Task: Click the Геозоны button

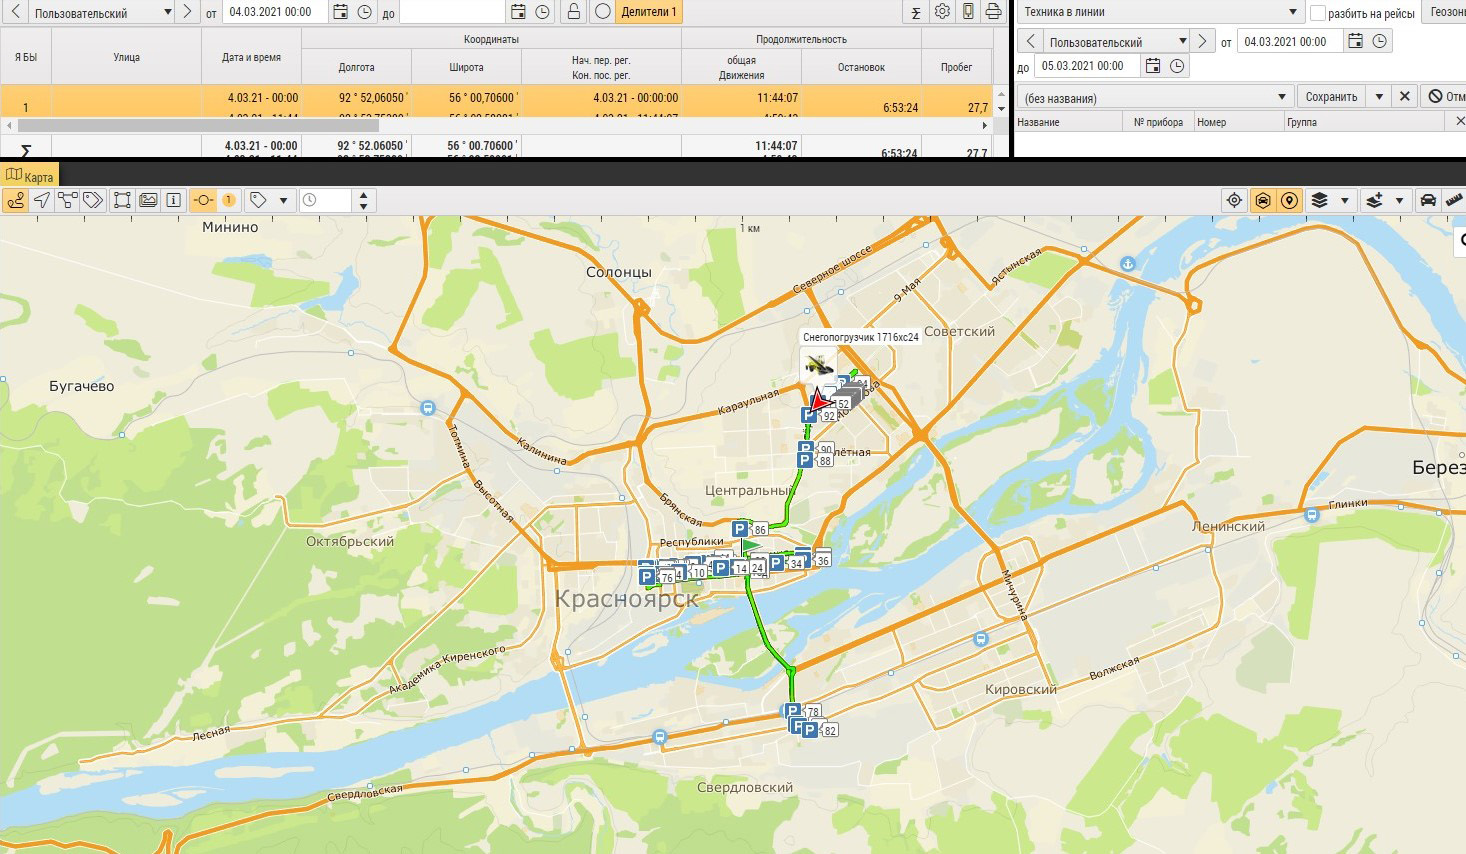Action: coord(1445,12)
